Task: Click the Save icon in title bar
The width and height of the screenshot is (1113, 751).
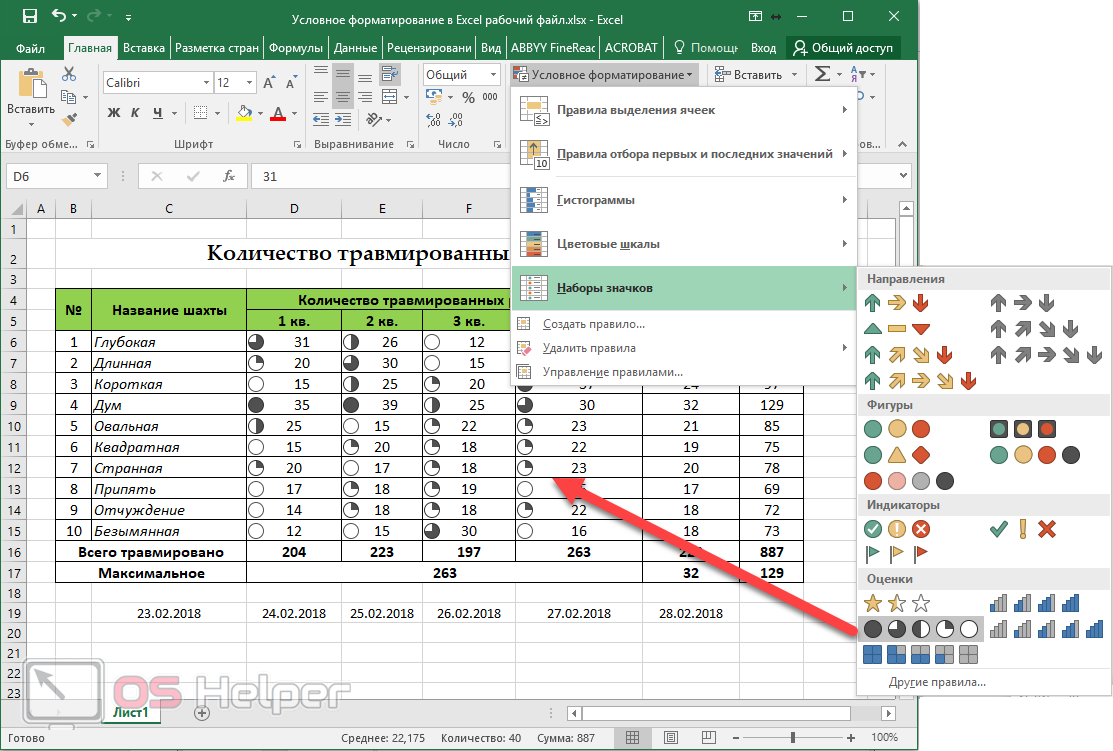Action: point(29,17)
